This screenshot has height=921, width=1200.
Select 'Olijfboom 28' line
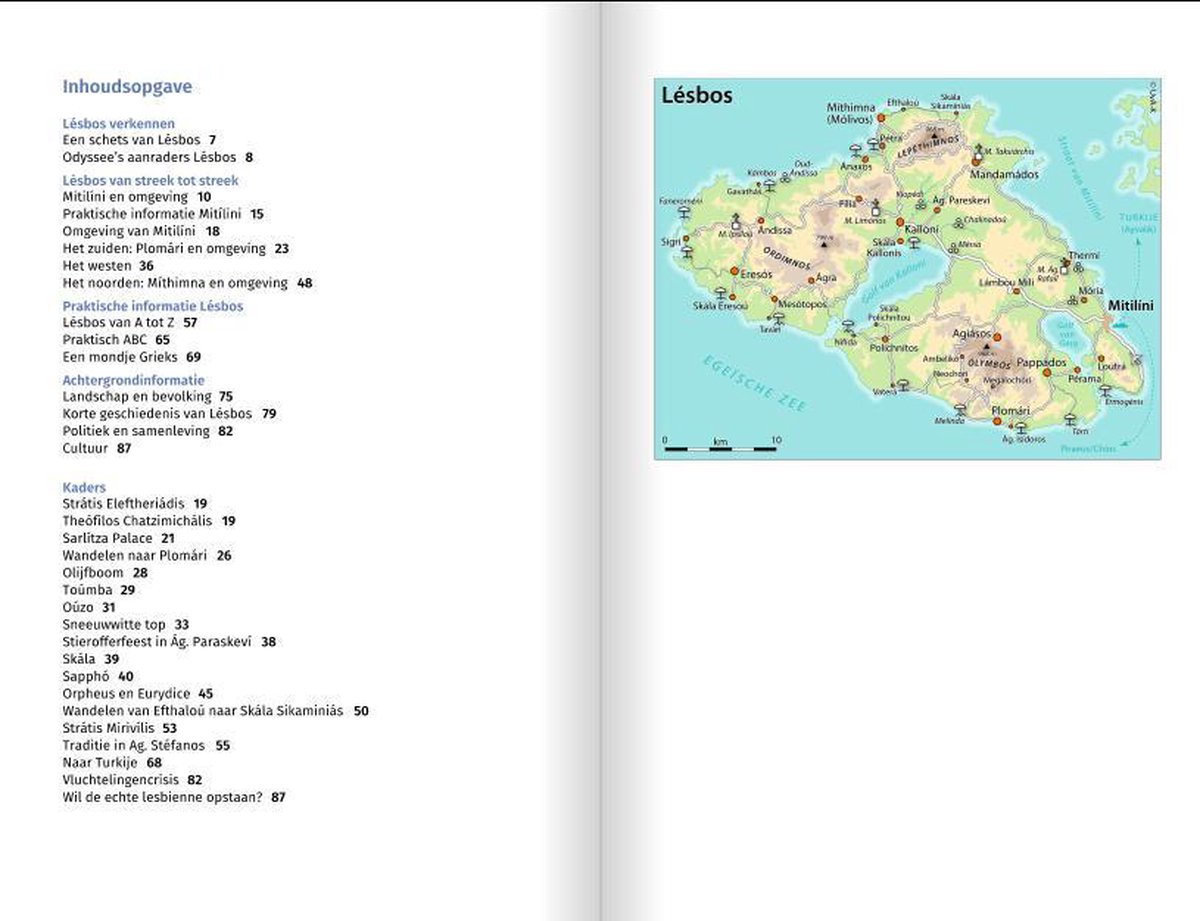[105, 573]
